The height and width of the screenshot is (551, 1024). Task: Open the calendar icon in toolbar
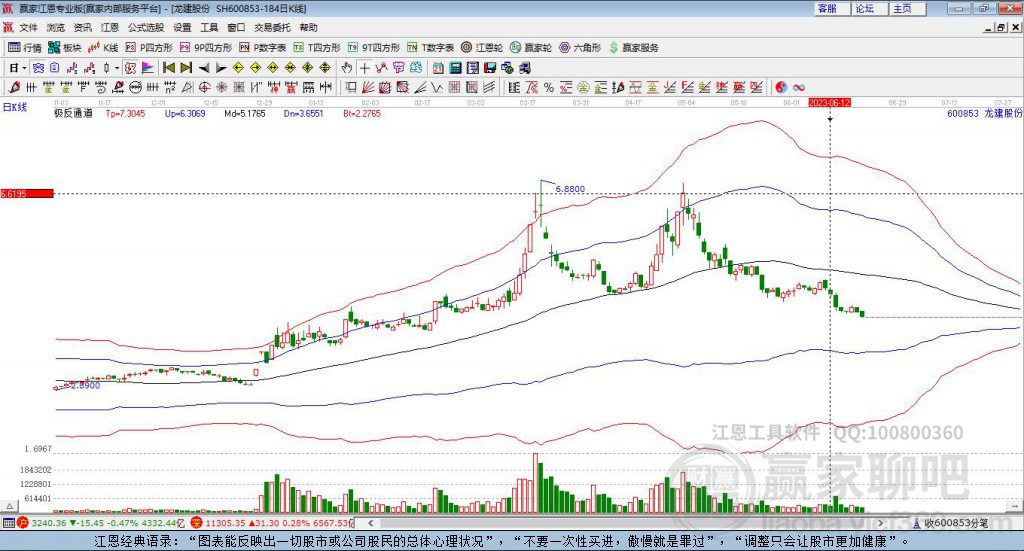coord(438,68)
